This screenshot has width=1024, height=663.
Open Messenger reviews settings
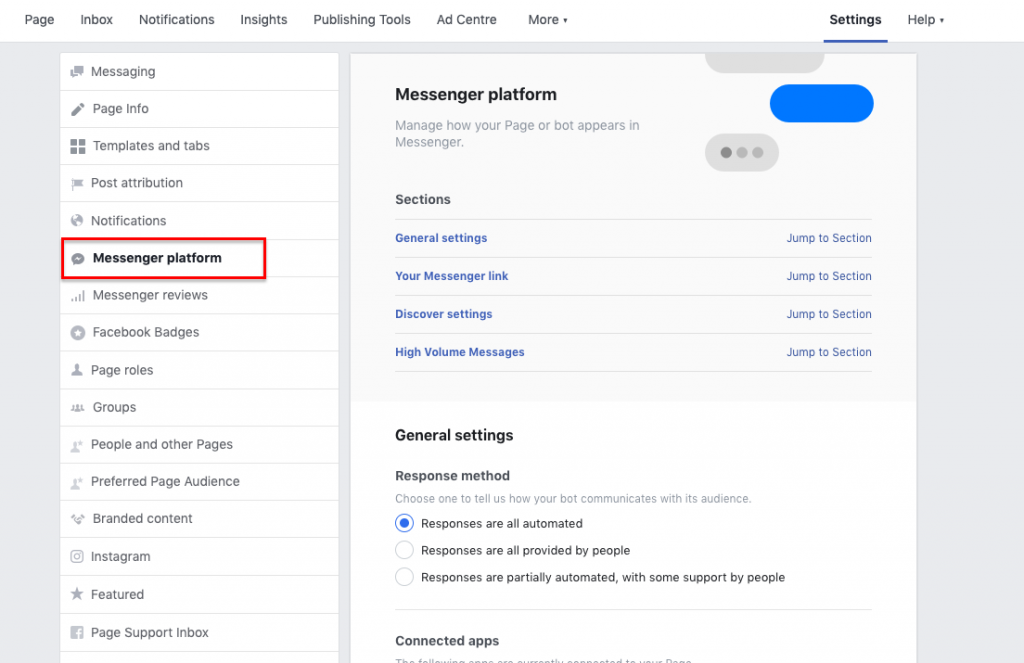[x=199, y=295]
